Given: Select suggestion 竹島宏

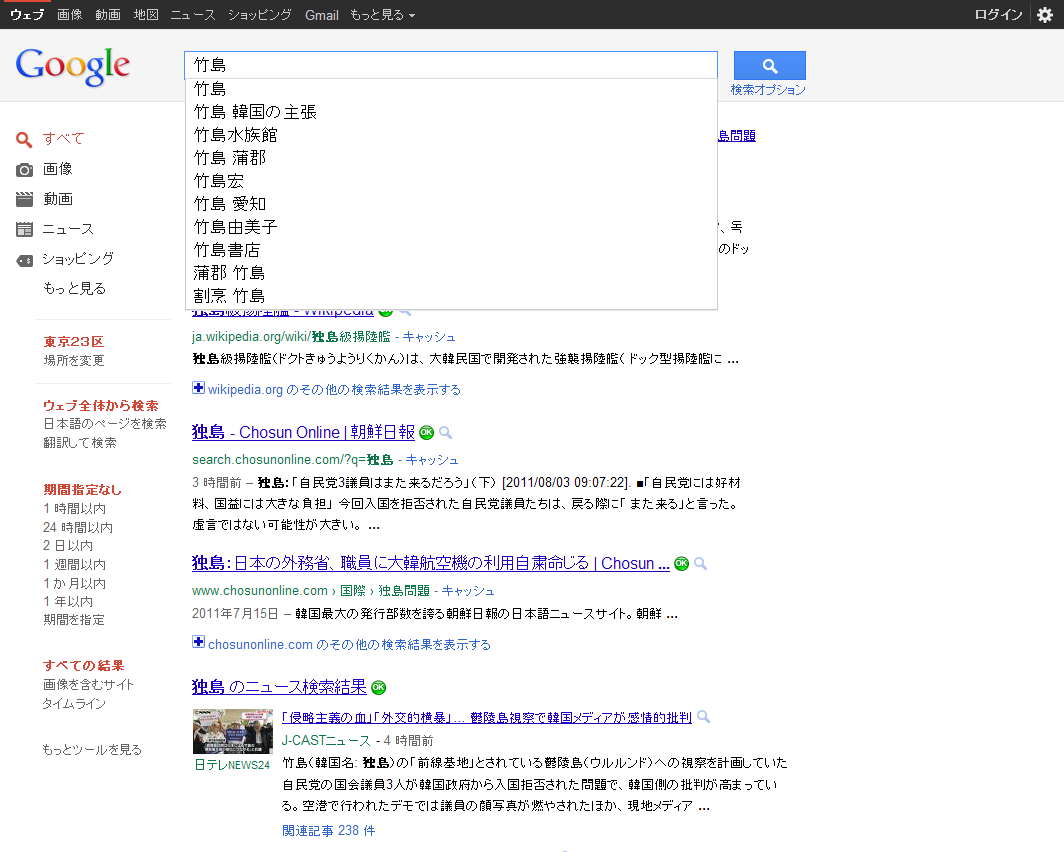Looking at the screenshot, I should coord(451,181).
